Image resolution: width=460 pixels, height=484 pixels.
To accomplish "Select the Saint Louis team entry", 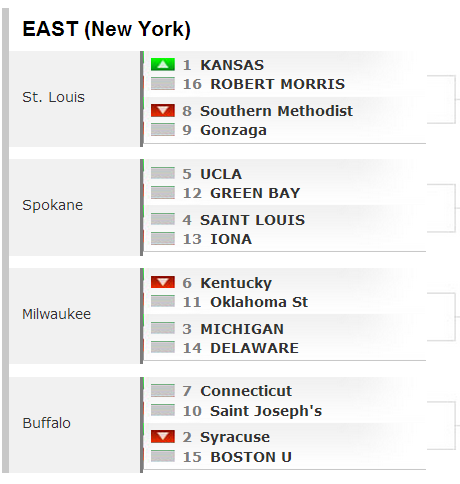I will [x=252, y=220].
